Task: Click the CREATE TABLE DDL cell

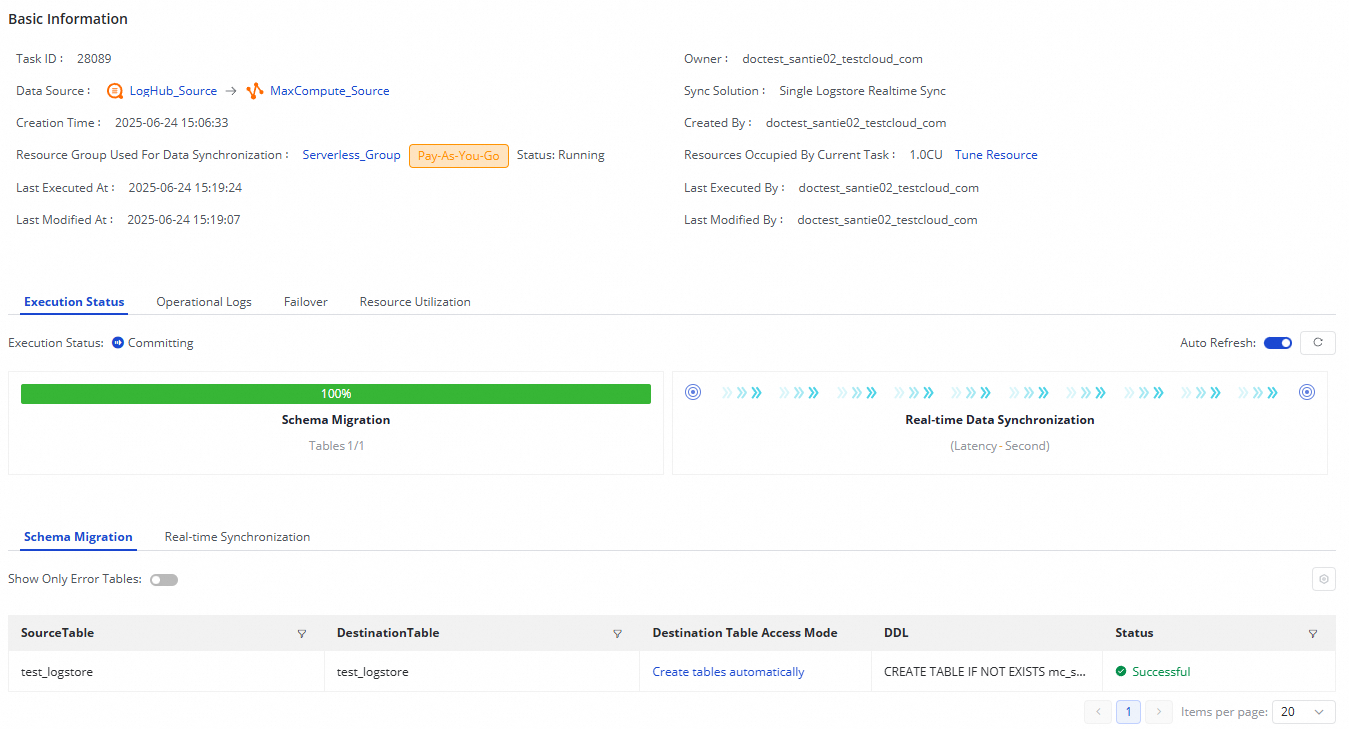Action: click(x=987, y=672)
